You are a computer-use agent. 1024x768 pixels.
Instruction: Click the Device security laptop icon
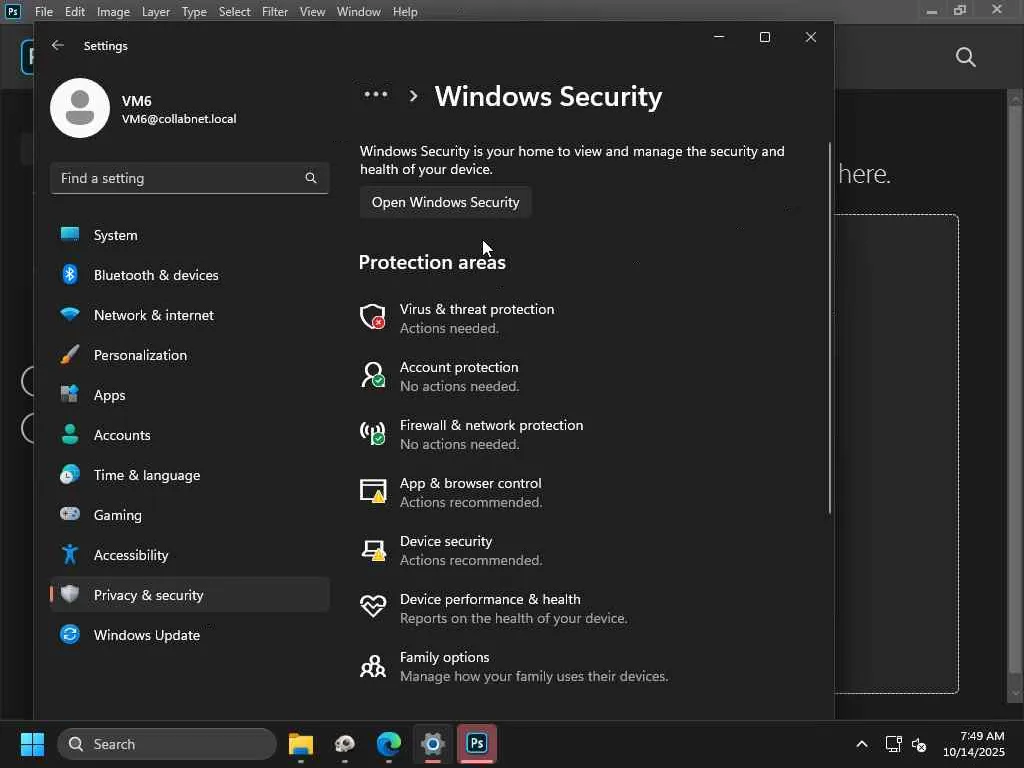(373, 549)
